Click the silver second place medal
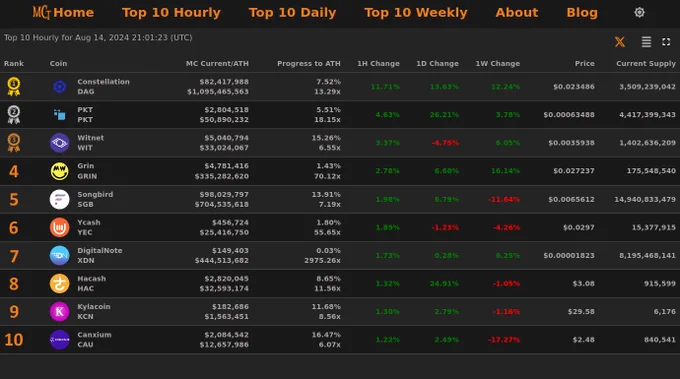 [x=14, y=114]
